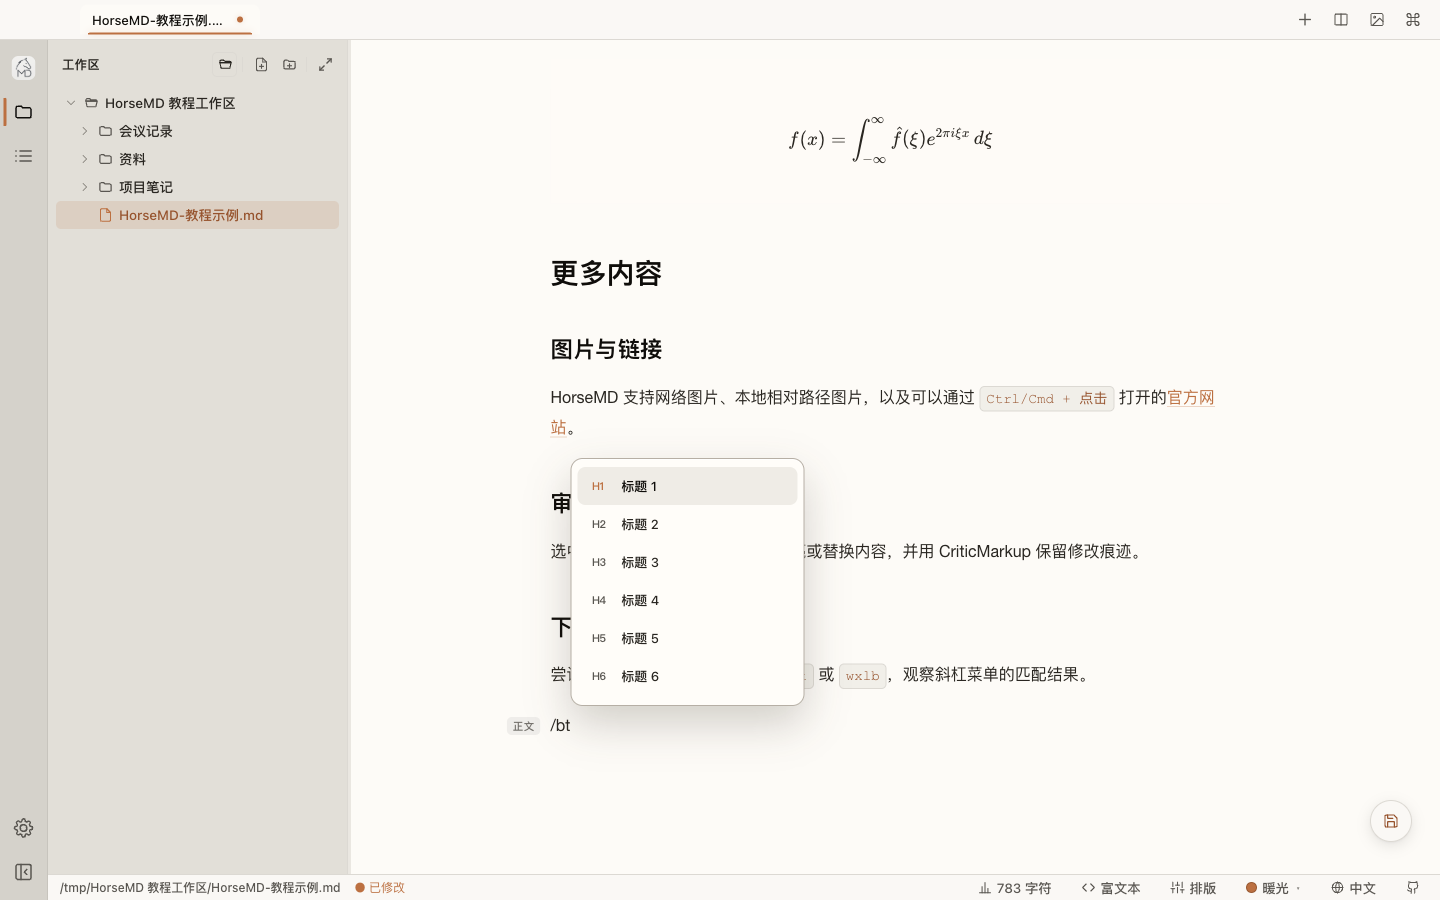
Task: Click the 工作区 panel title
Action: pos(81,65)
